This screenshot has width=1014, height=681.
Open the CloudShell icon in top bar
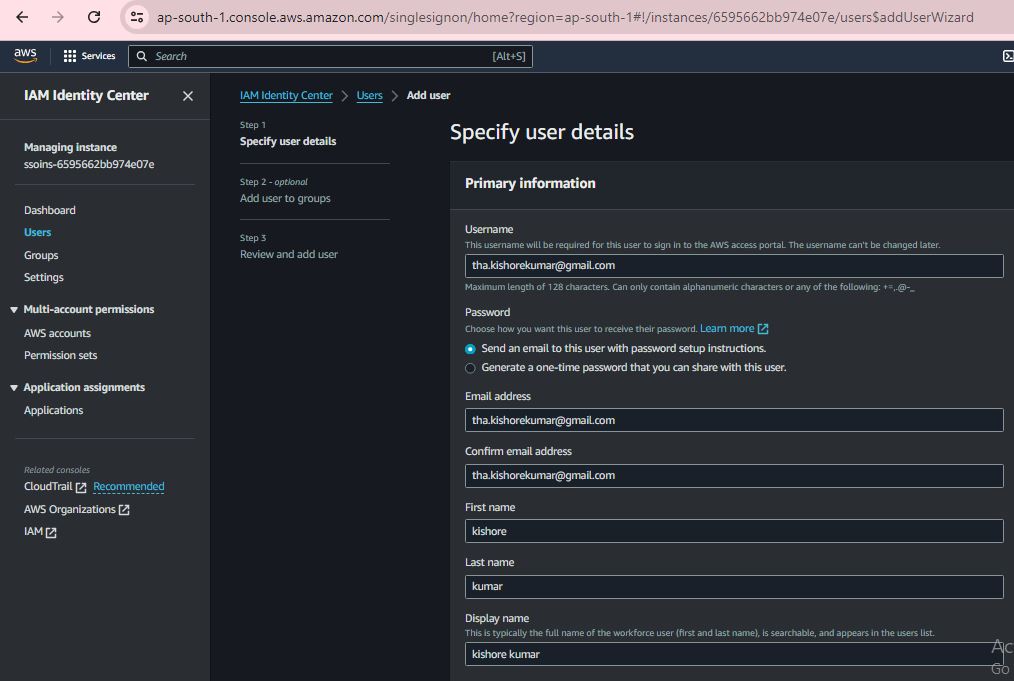(1007, 56)
